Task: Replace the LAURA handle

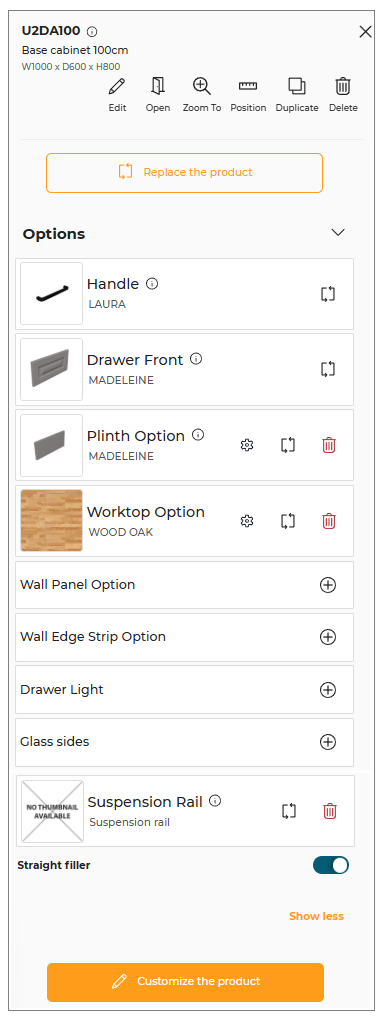Action: pos(328,294)
